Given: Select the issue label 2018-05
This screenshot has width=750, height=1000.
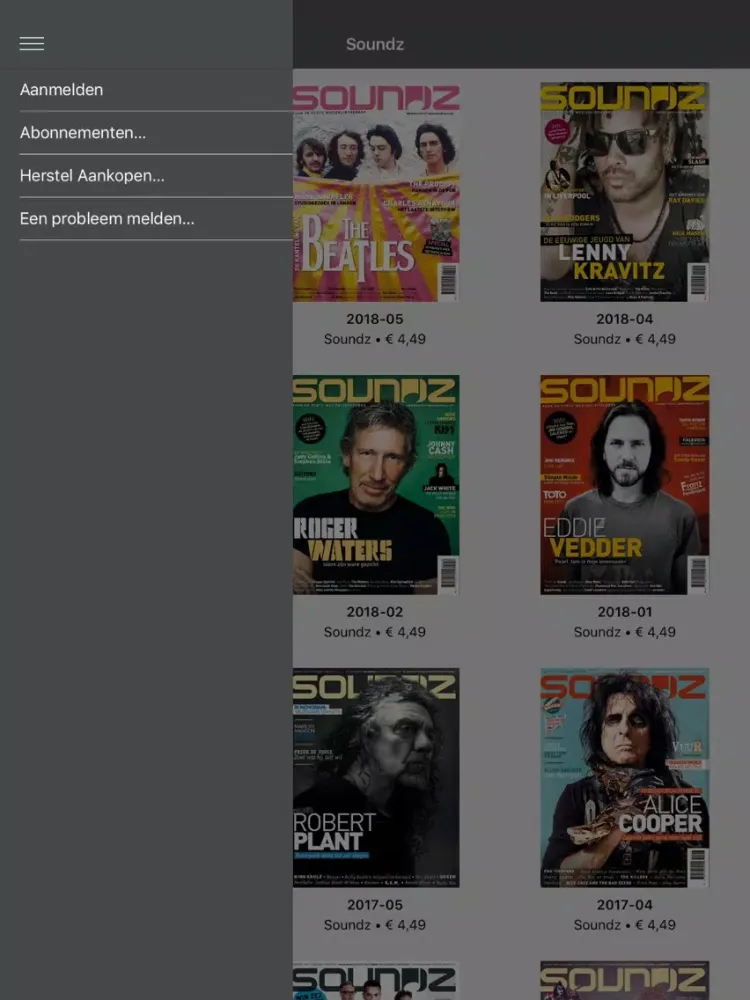Looking at the screenshot, I should pyautogui.click(x=374, y=319).
